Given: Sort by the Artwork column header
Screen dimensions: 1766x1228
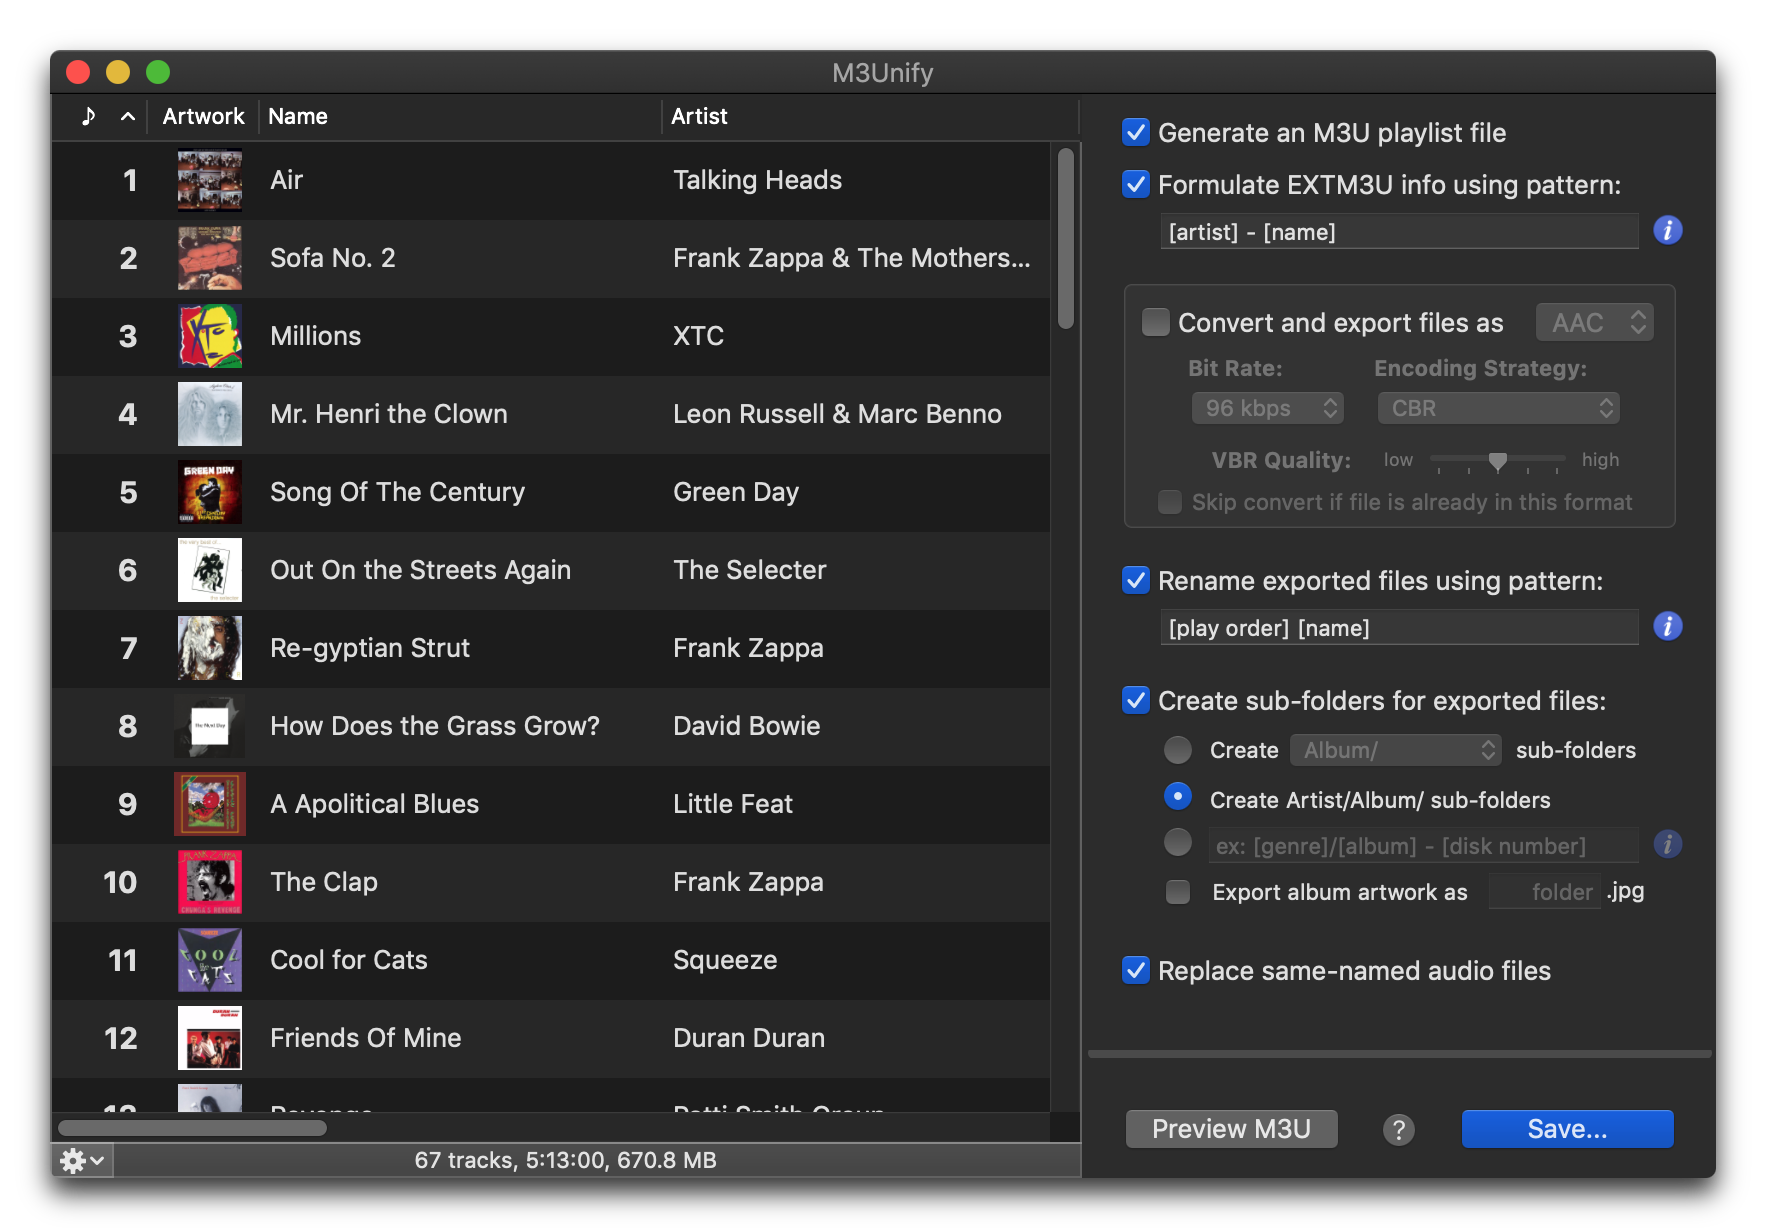Looking at the screenshot, I should [x=203, y=116].
